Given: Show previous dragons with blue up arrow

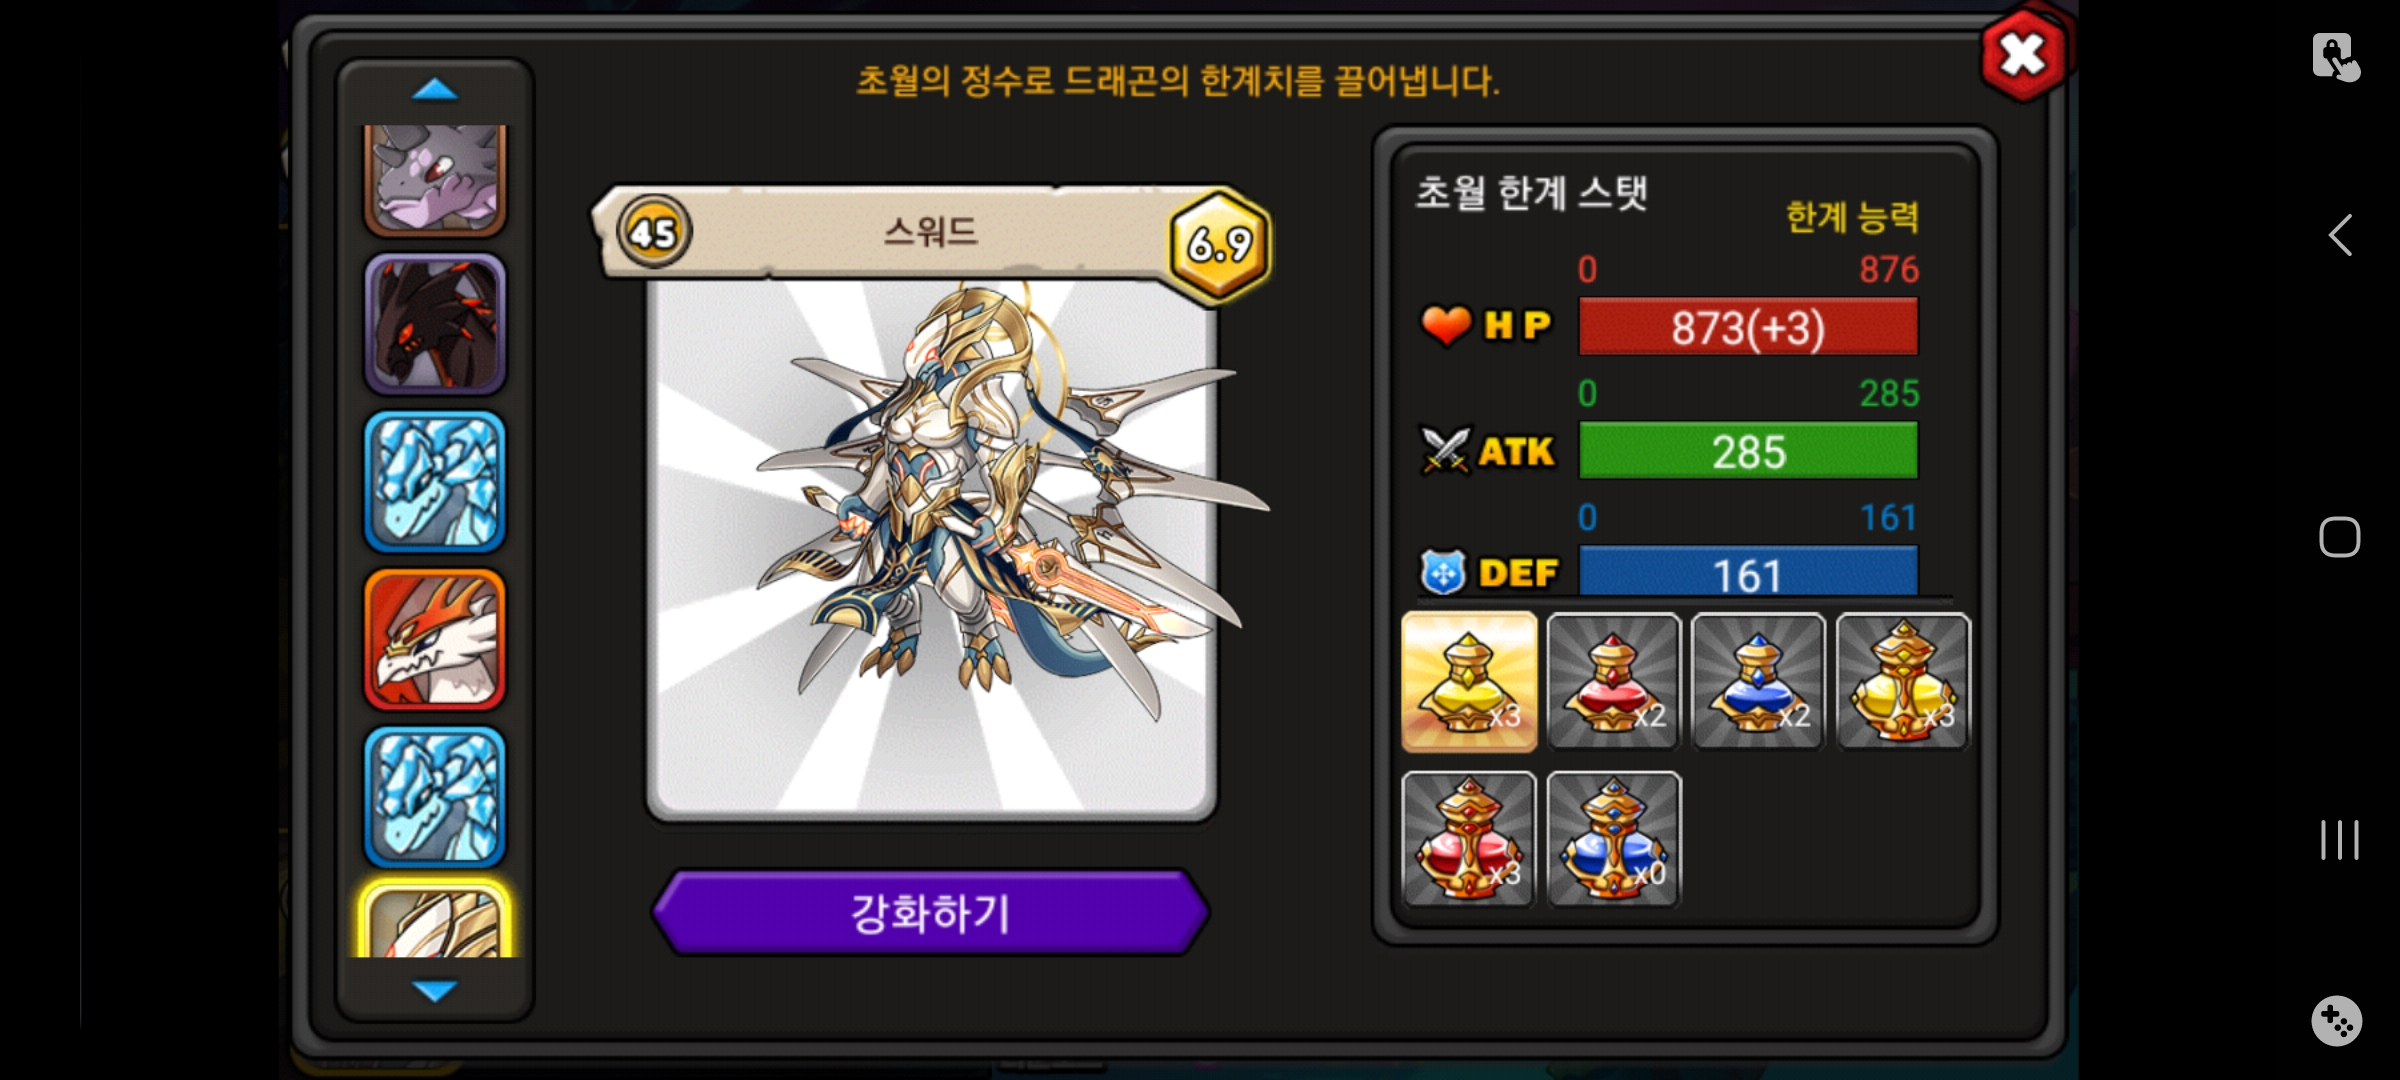Looking at the screenshot, I should (435, 90).
